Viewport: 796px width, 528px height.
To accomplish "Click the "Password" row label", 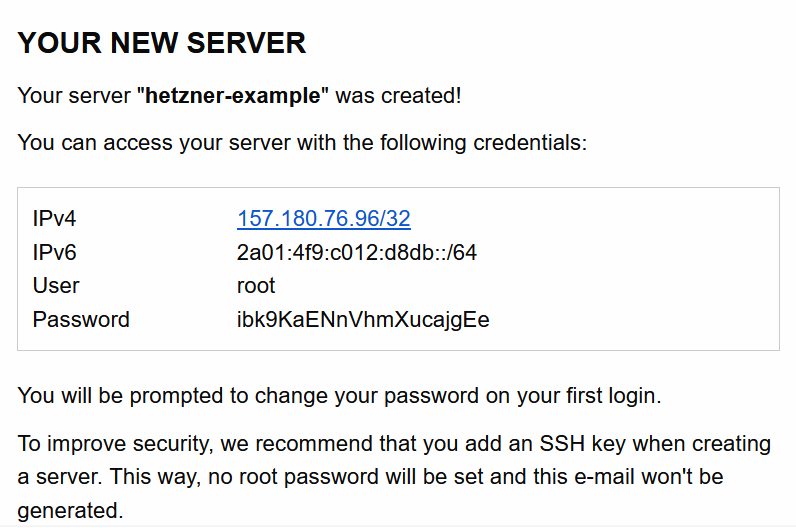I will coord(81,320).
